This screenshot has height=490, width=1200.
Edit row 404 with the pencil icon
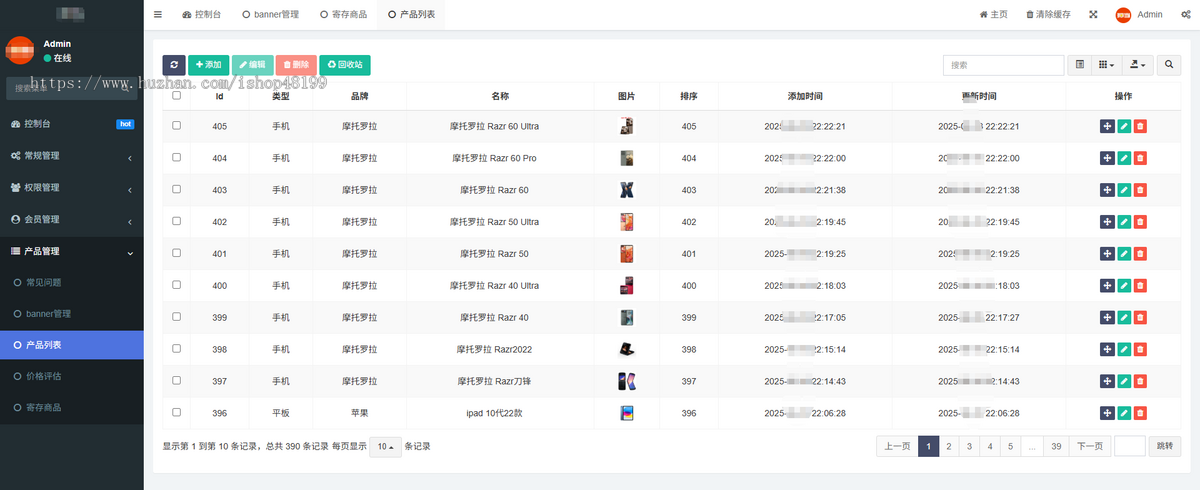1124,158
